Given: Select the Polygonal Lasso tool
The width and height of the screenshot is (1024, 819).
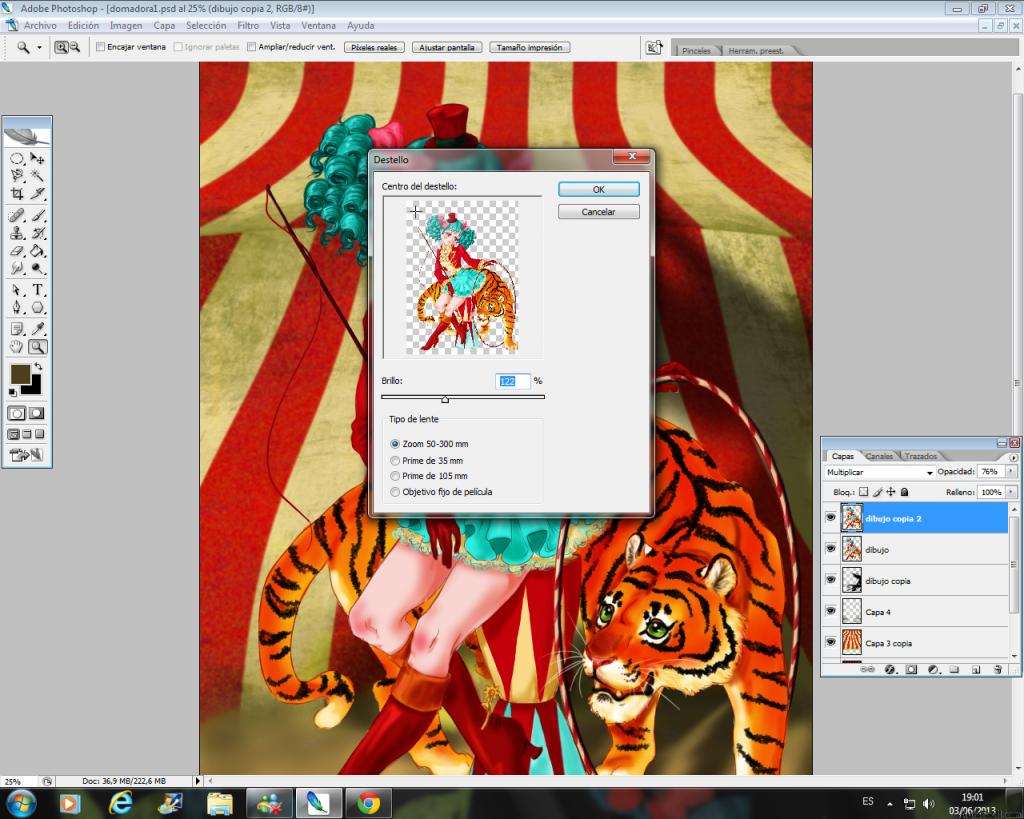Looking at the screenshot, I should tap(17, 176).
